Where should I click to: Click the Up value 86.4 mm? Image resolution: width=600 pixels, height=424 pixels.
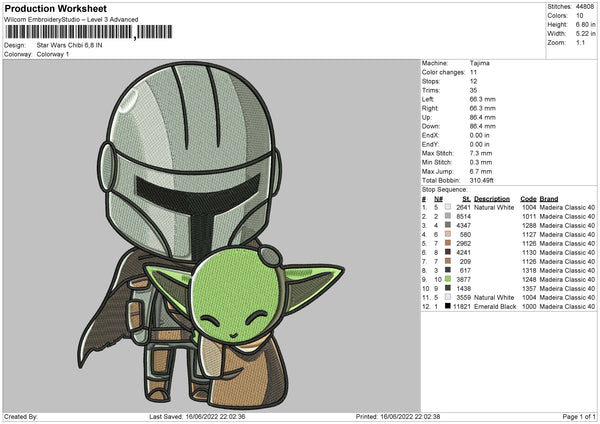[483, 117]
